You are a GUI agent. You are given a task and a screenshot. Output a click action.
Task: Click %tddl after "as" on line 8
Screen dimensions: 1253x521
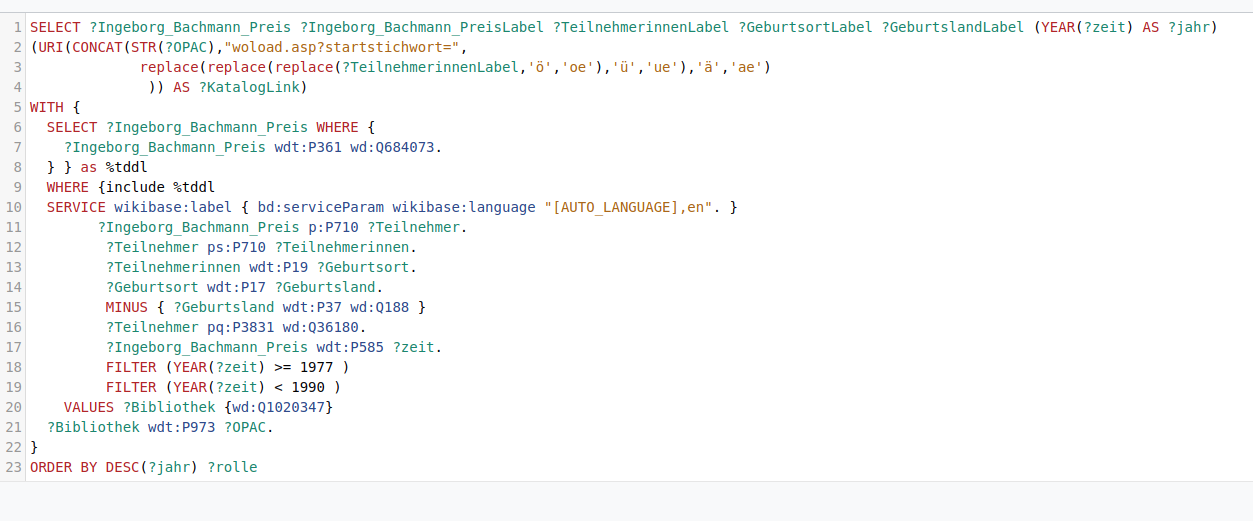pyautogui.click(x=126, y=167)
